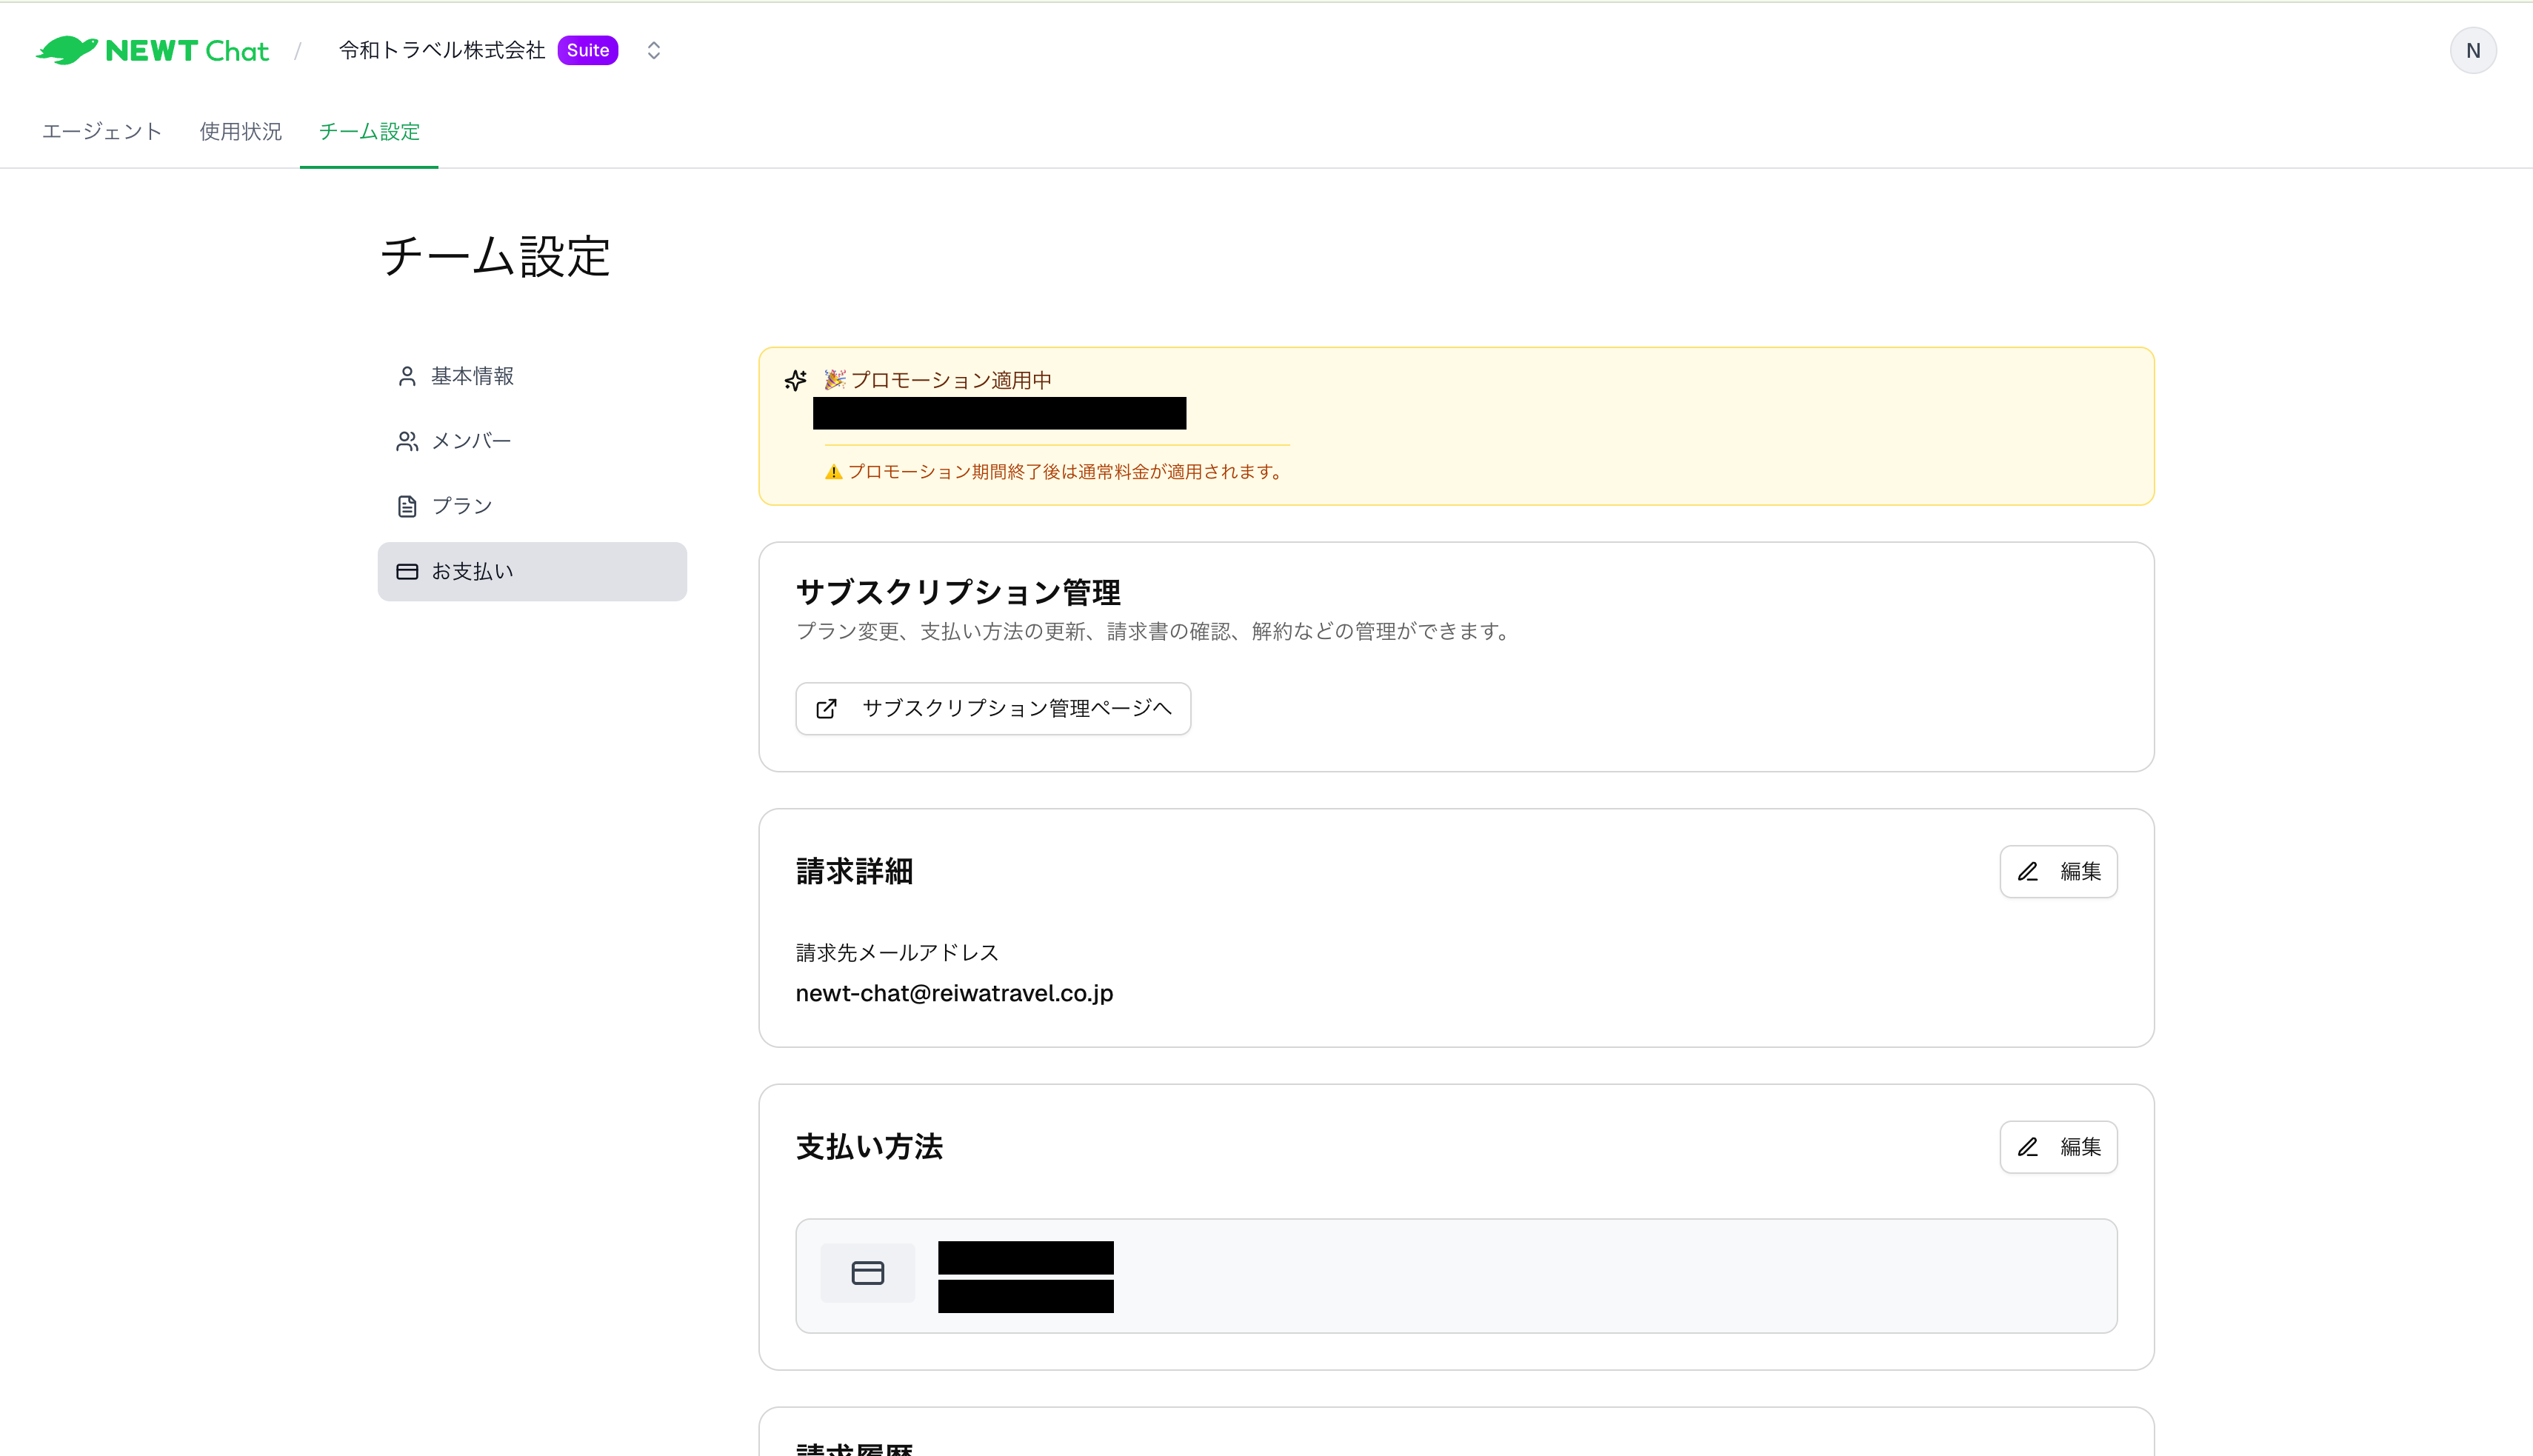Image resolution: width=2533 pixels, height=1456 pixels.
Task: Click the Suite plan badge
Action: pos(587,49)
